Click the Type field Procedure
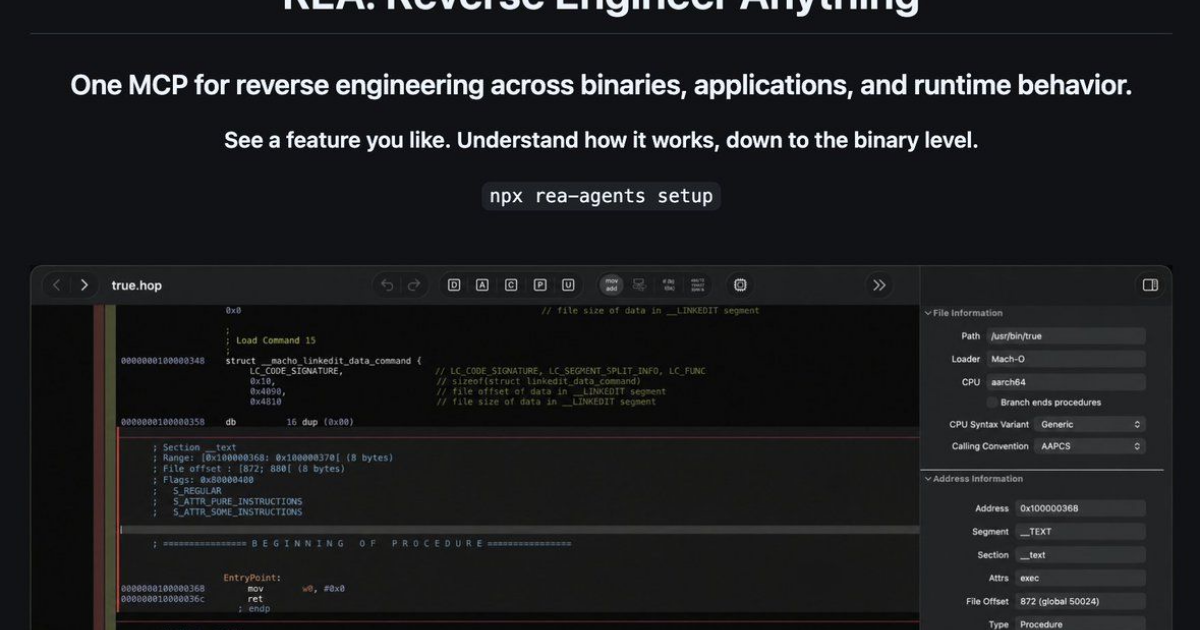 click(x=1080, y=624)
